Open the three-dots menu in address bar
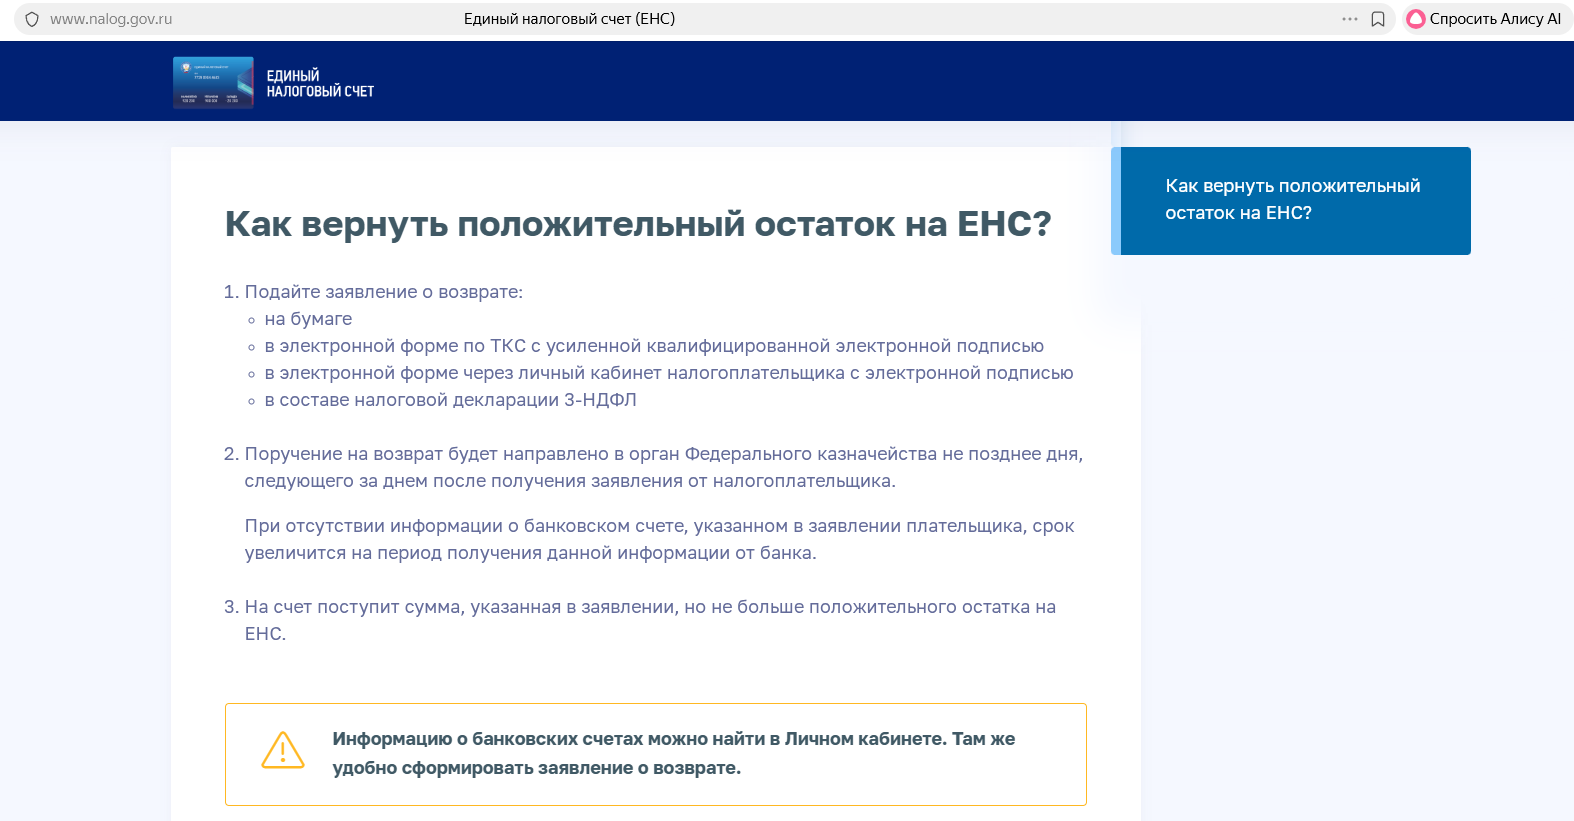 (x=1349, y=19)
